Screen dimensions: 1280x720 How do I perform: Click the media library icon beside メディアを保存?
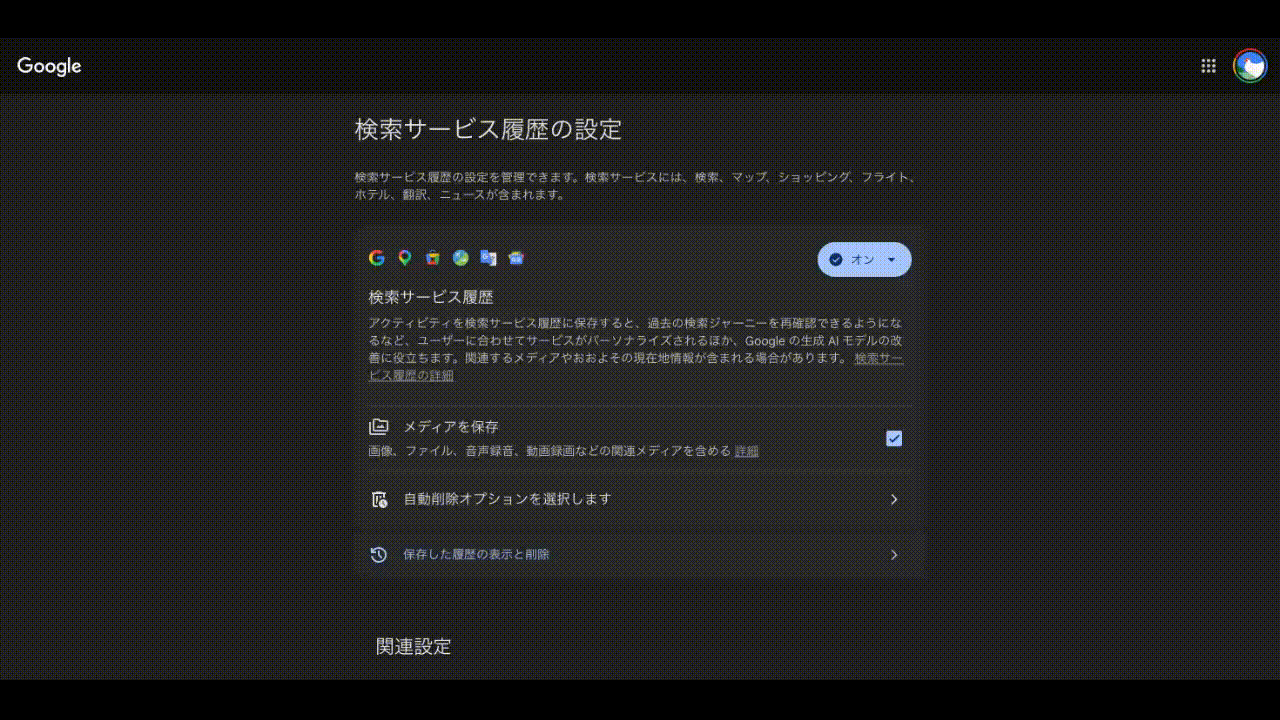coord(378,427)
